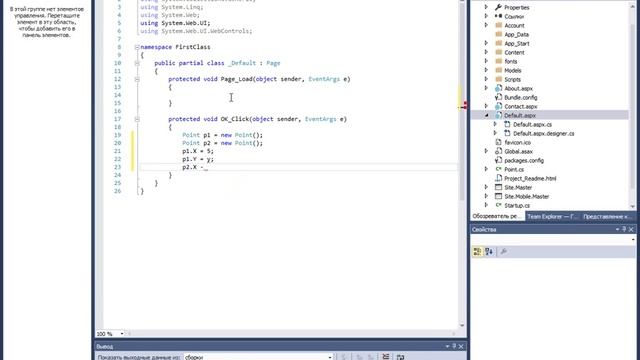Image resolution: width=640 pixels, height=360 pixels.
Task: Select Project_Readme.html in the solution tree
Action: coord(530,178)
